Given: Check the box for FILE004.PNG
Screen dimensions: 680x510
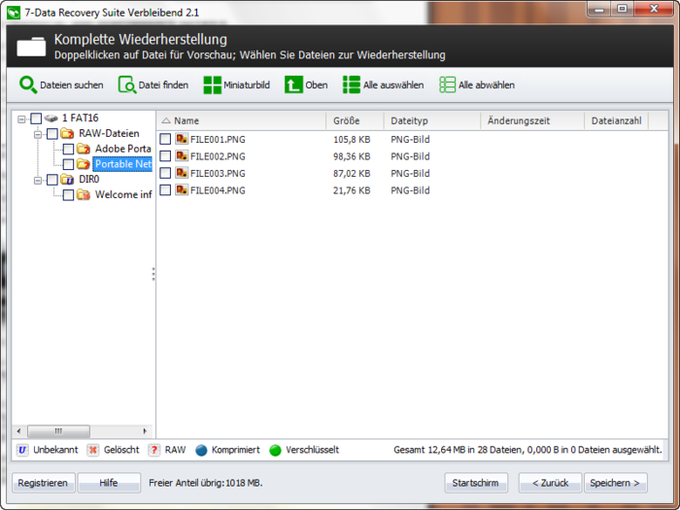Looking at the screenshot, I should coord(165,190).
